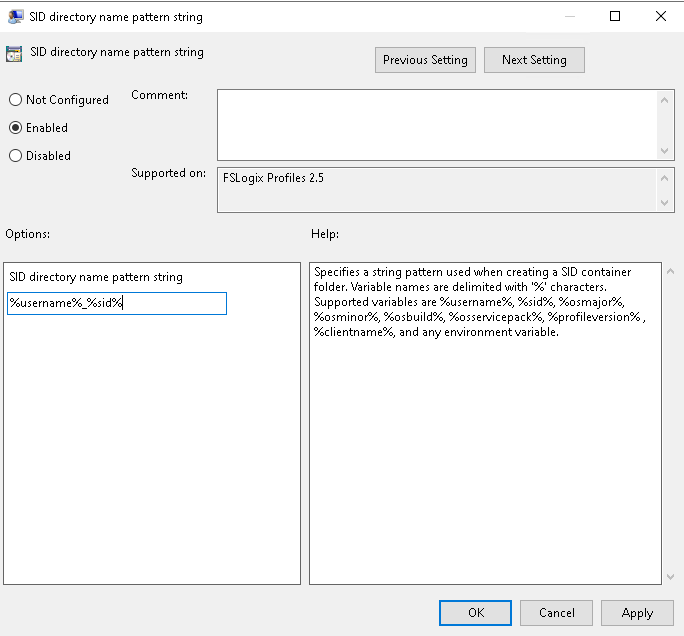684x636 pixels.
Task: Click the Help panel scroll up arrow
Action: point(670,271)
